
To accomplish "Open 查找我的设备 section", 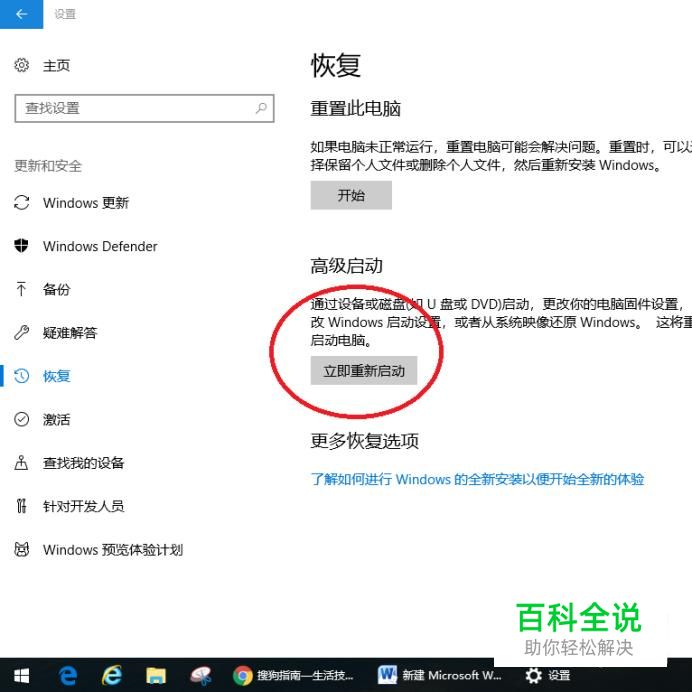I will (x=83, y=463).
